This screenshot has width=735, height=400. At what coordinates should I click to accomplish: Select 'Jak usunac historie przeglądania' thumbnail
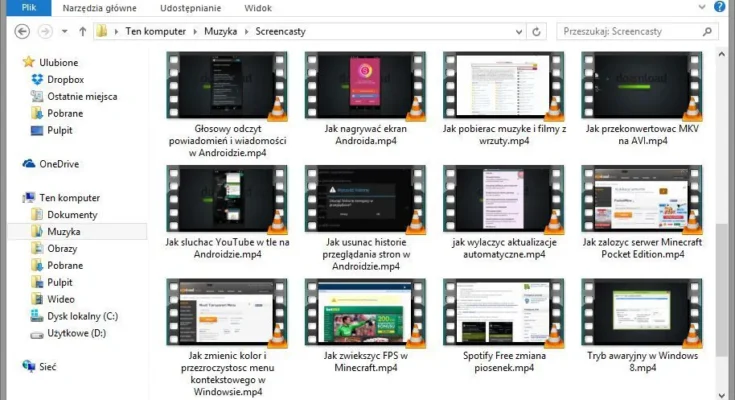tap(365, 199)
